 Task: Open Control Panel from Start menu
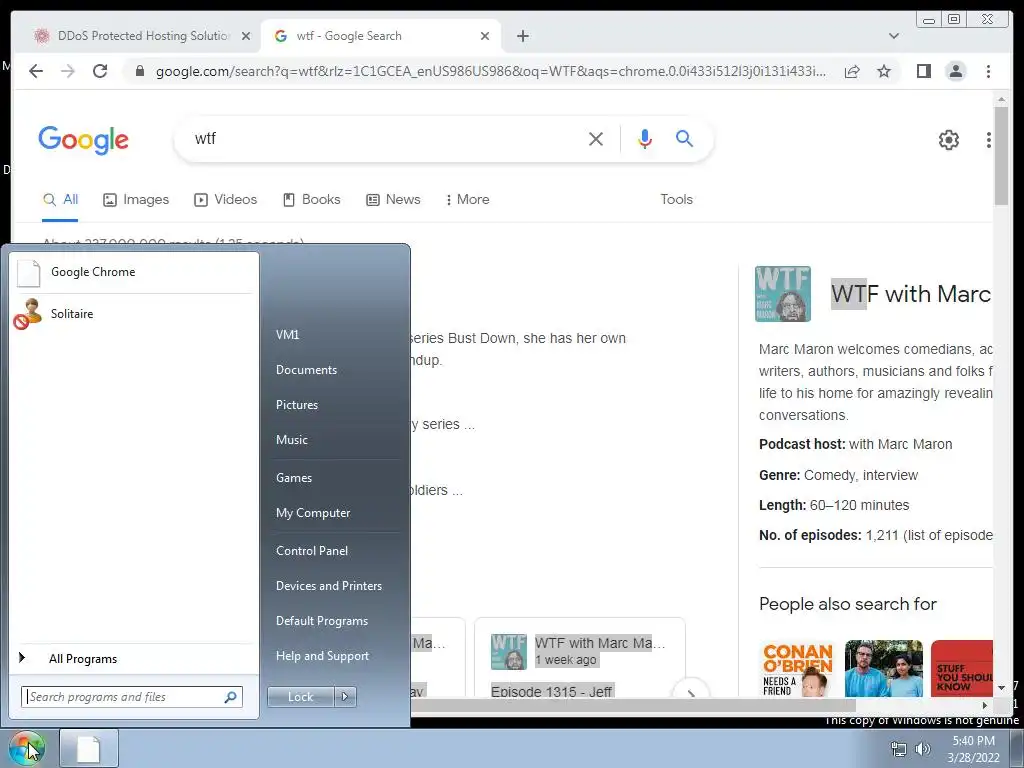[x=312, y=551]
